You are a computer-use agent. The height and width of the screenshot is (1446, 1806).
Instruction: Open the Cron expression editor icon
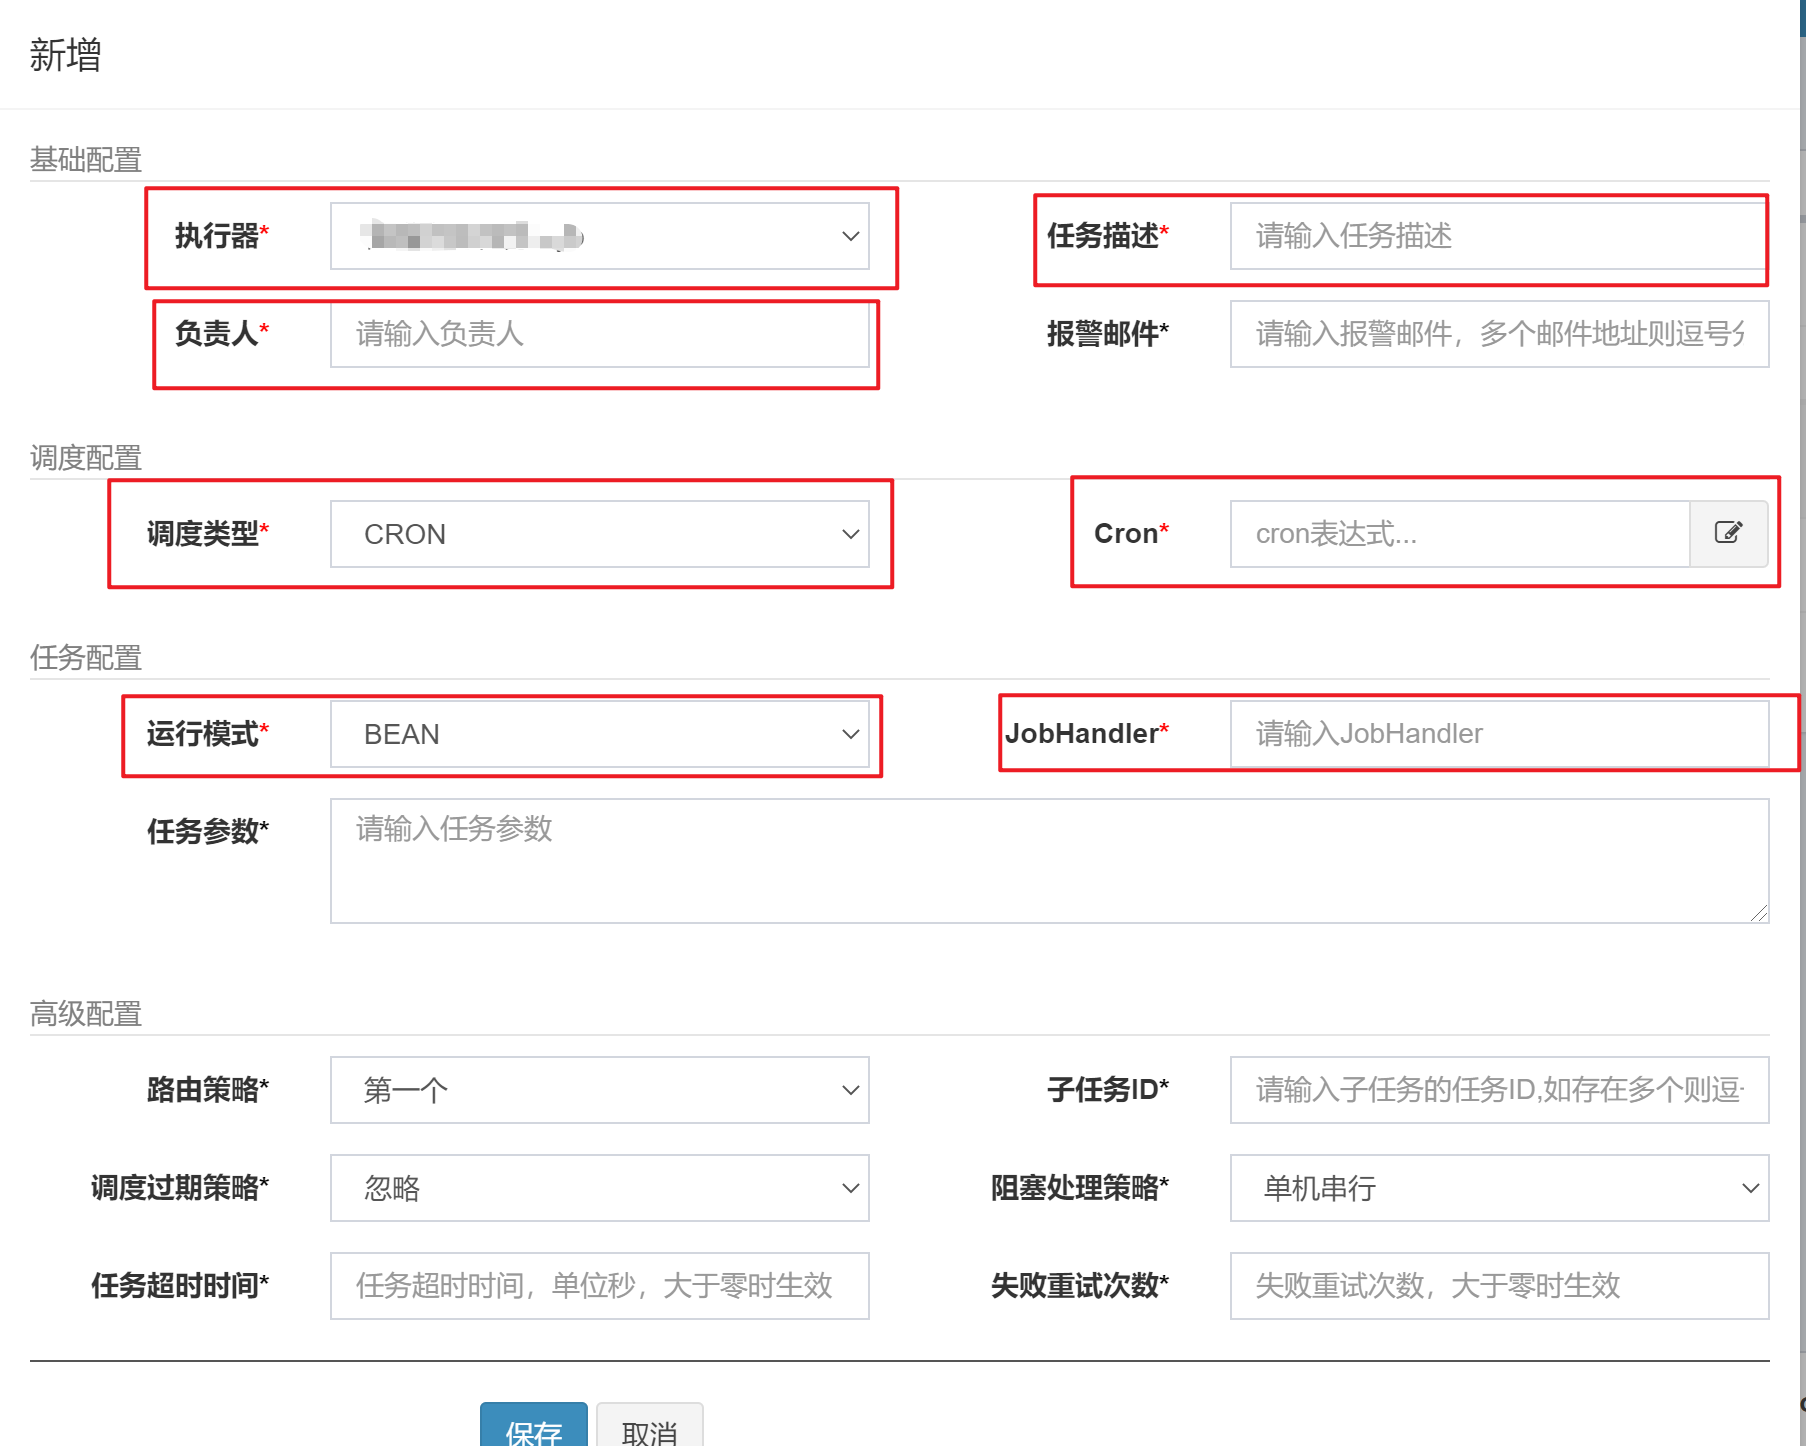1728,533
